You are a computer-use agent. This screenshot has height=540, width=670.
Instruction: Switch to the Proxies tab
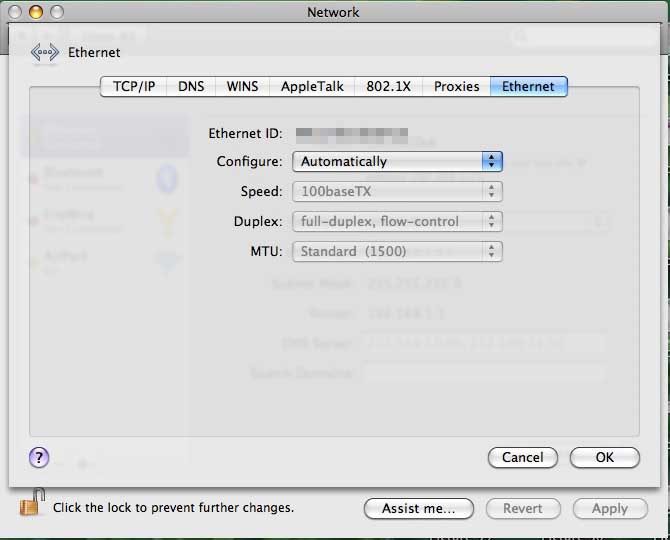pyautogui.click(x=456, y=87)
